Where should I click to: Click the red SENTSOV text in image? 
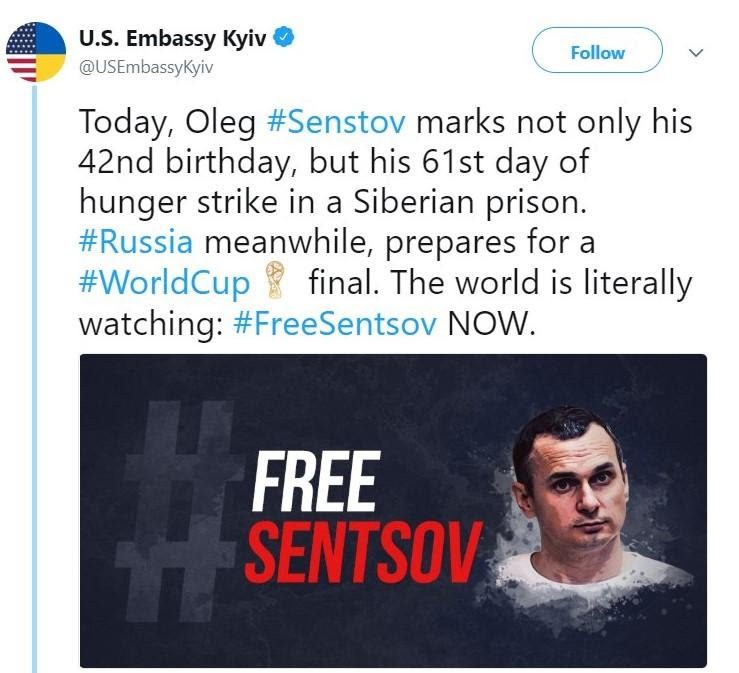pos(363,551)
